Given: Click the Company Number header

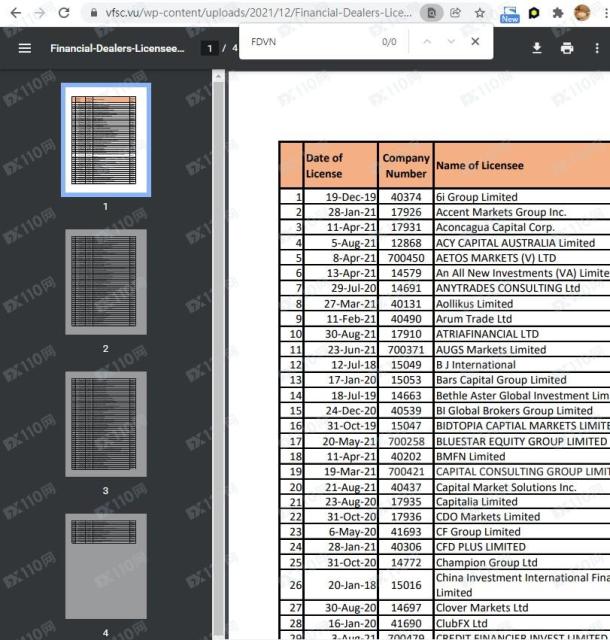Looking at the screenshot, I should click(x=406, y=166).
